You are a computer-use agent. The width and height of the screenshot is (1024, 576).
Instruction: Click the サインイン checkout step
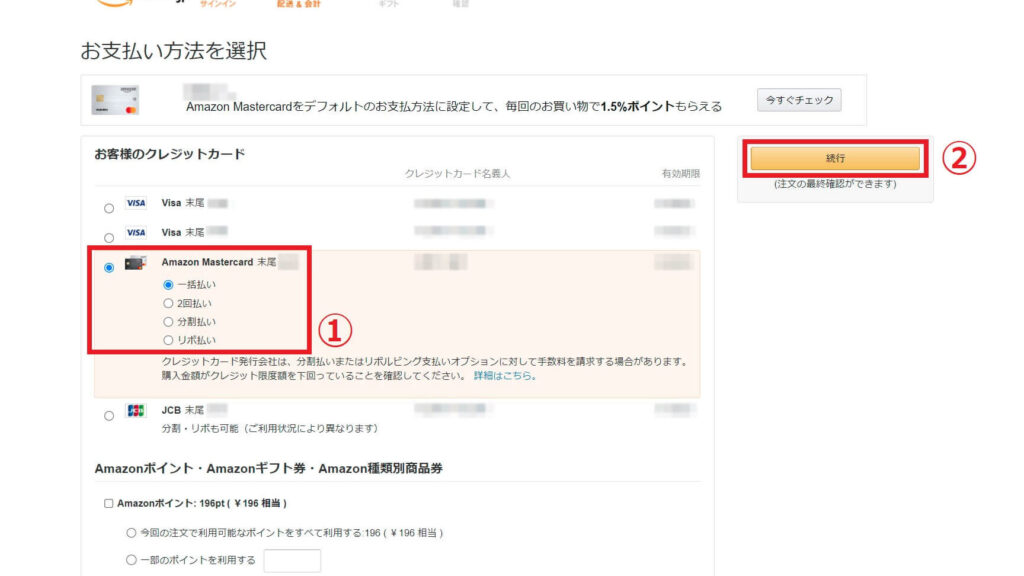click(218, 4)
